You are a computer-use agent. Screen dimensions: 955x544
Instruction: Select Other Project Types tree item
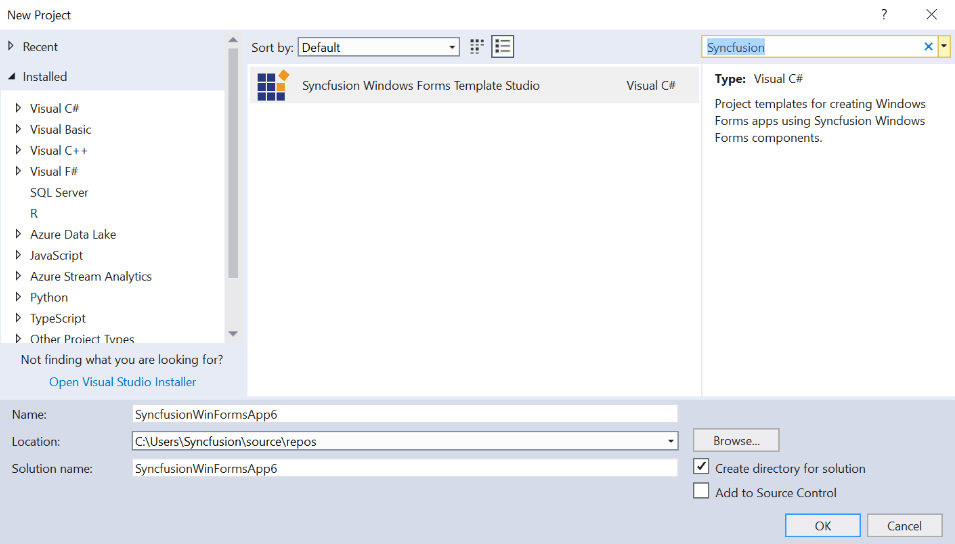(x=82, y=338)
